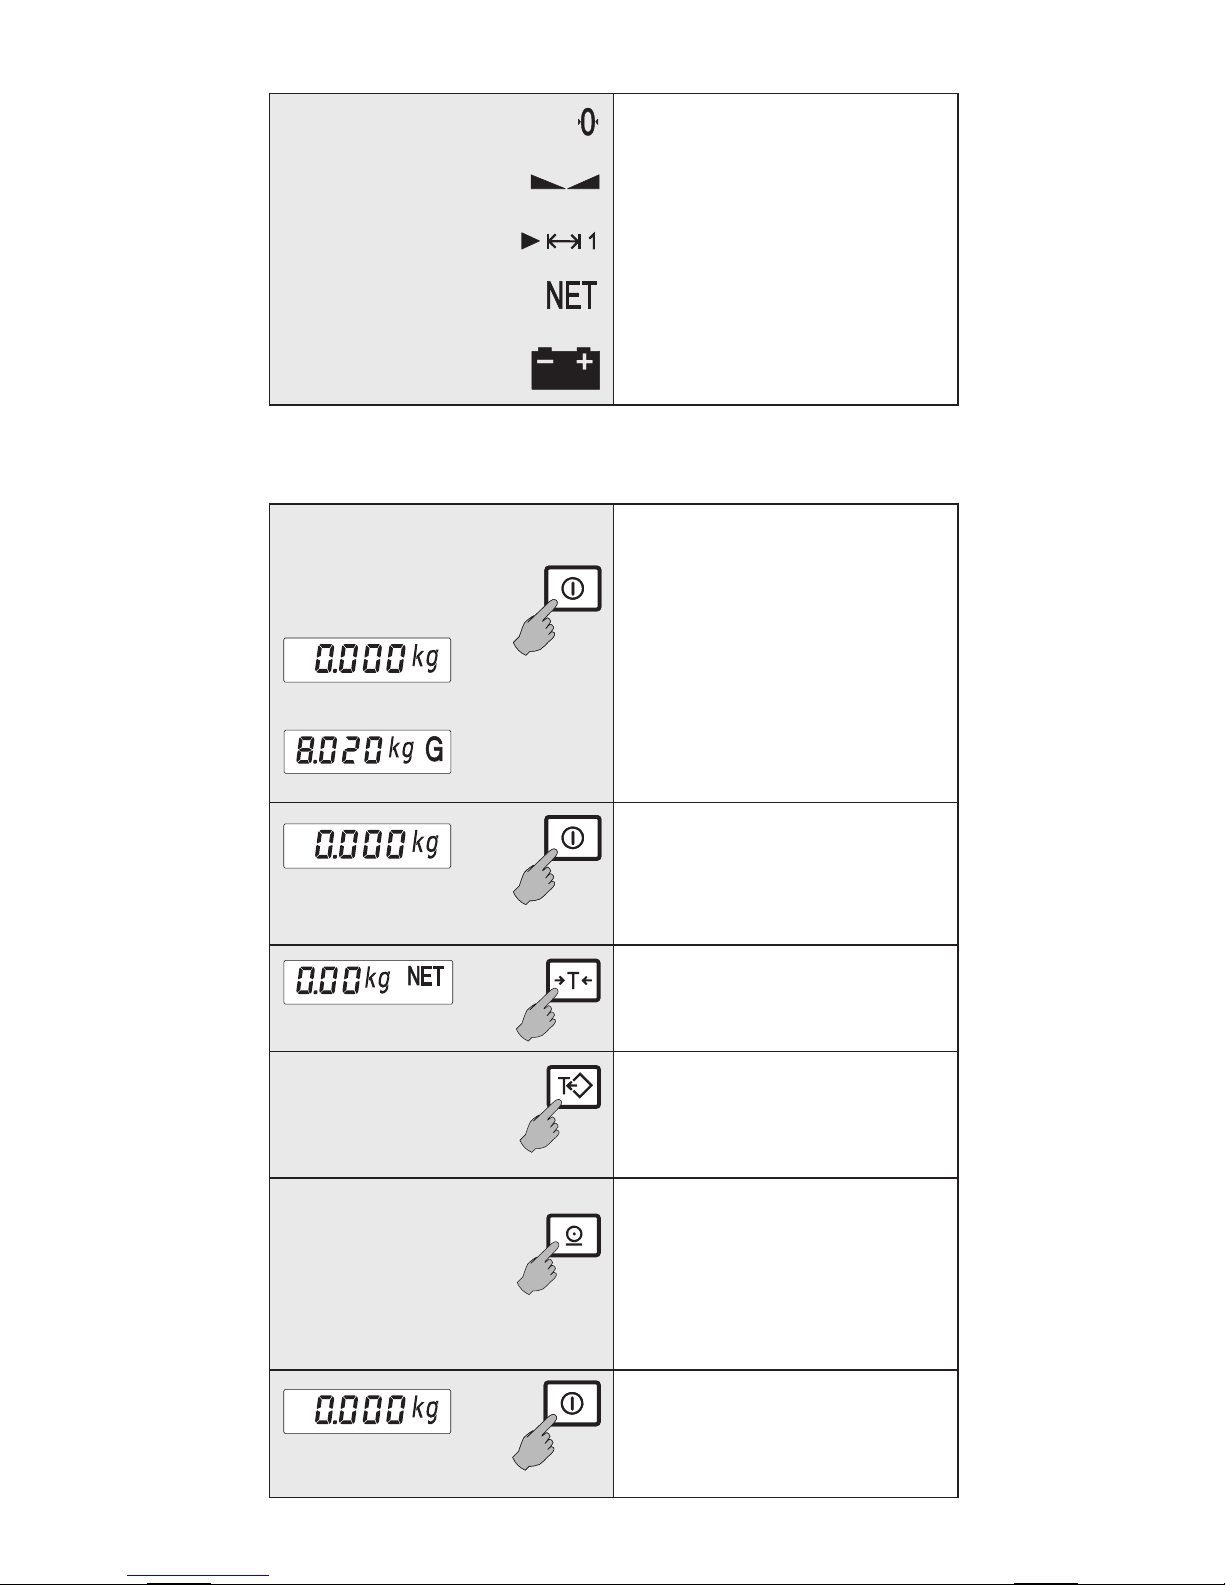
Task: Click the G gross symbol in the 8.020 display
Action: (x=434, y=750)
